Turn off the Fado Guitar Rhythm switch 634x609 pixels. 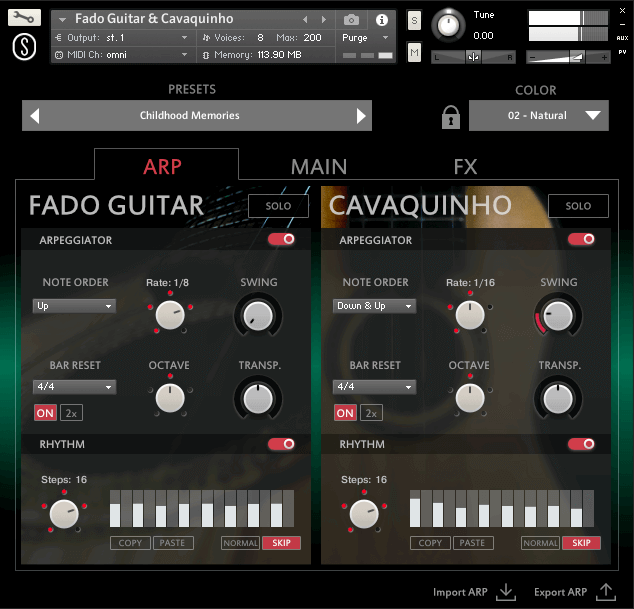tap(281, 444)
